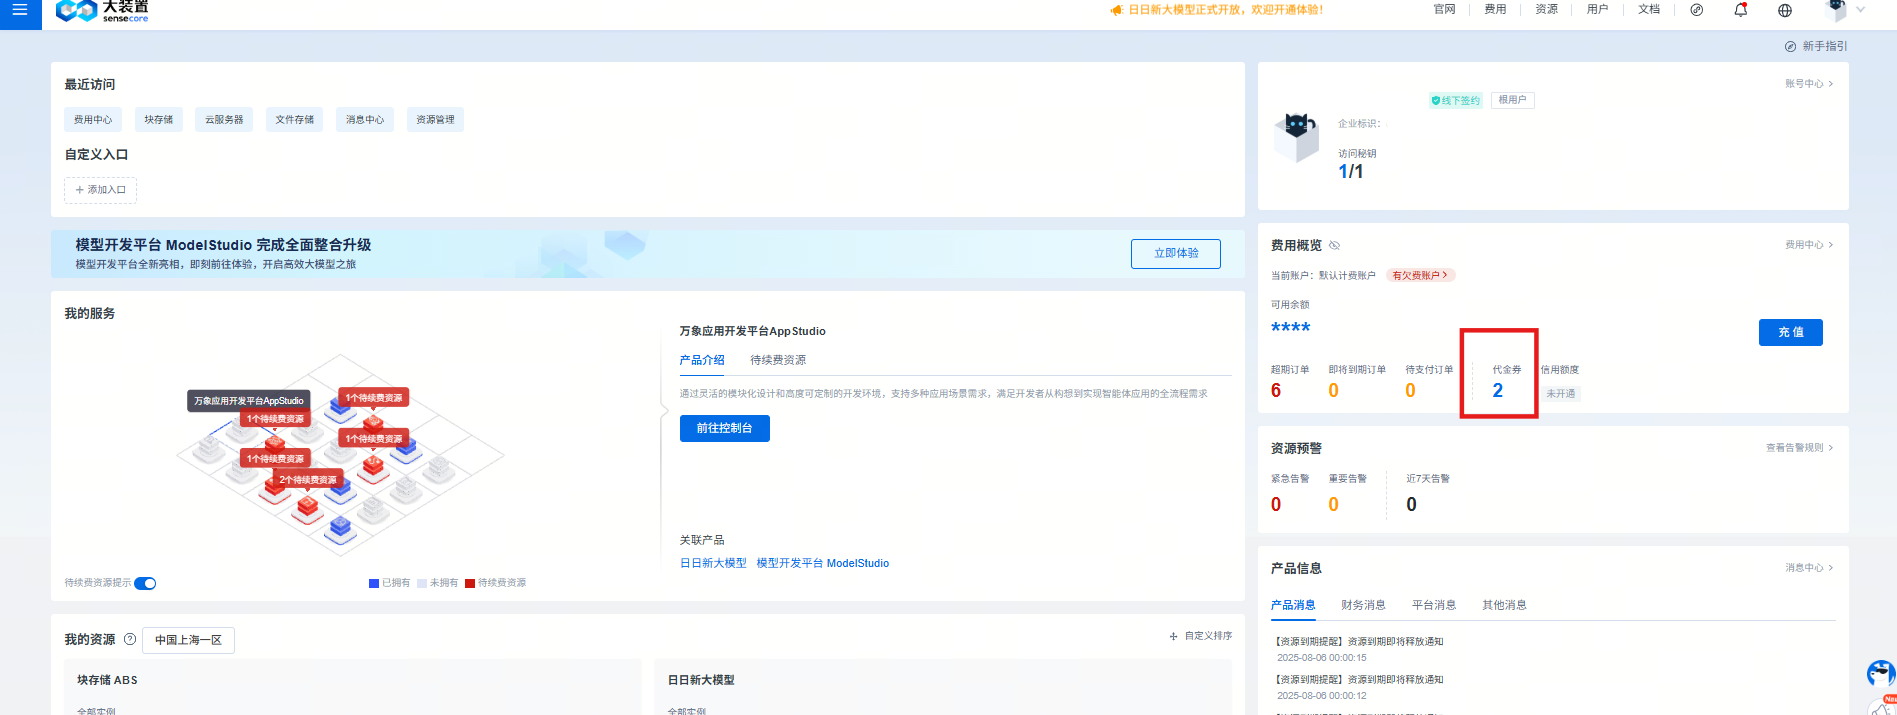
Task: Click the account profile cat avatar
Action: tap(1297, 136)
